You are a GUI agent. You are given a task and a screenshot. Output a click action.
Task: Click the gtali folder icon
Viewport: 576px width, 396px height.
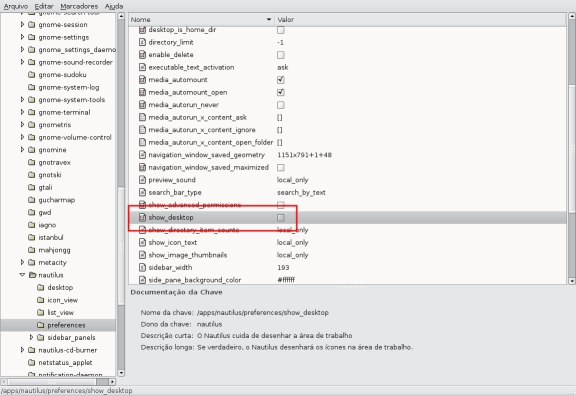[x=32, y=187]
